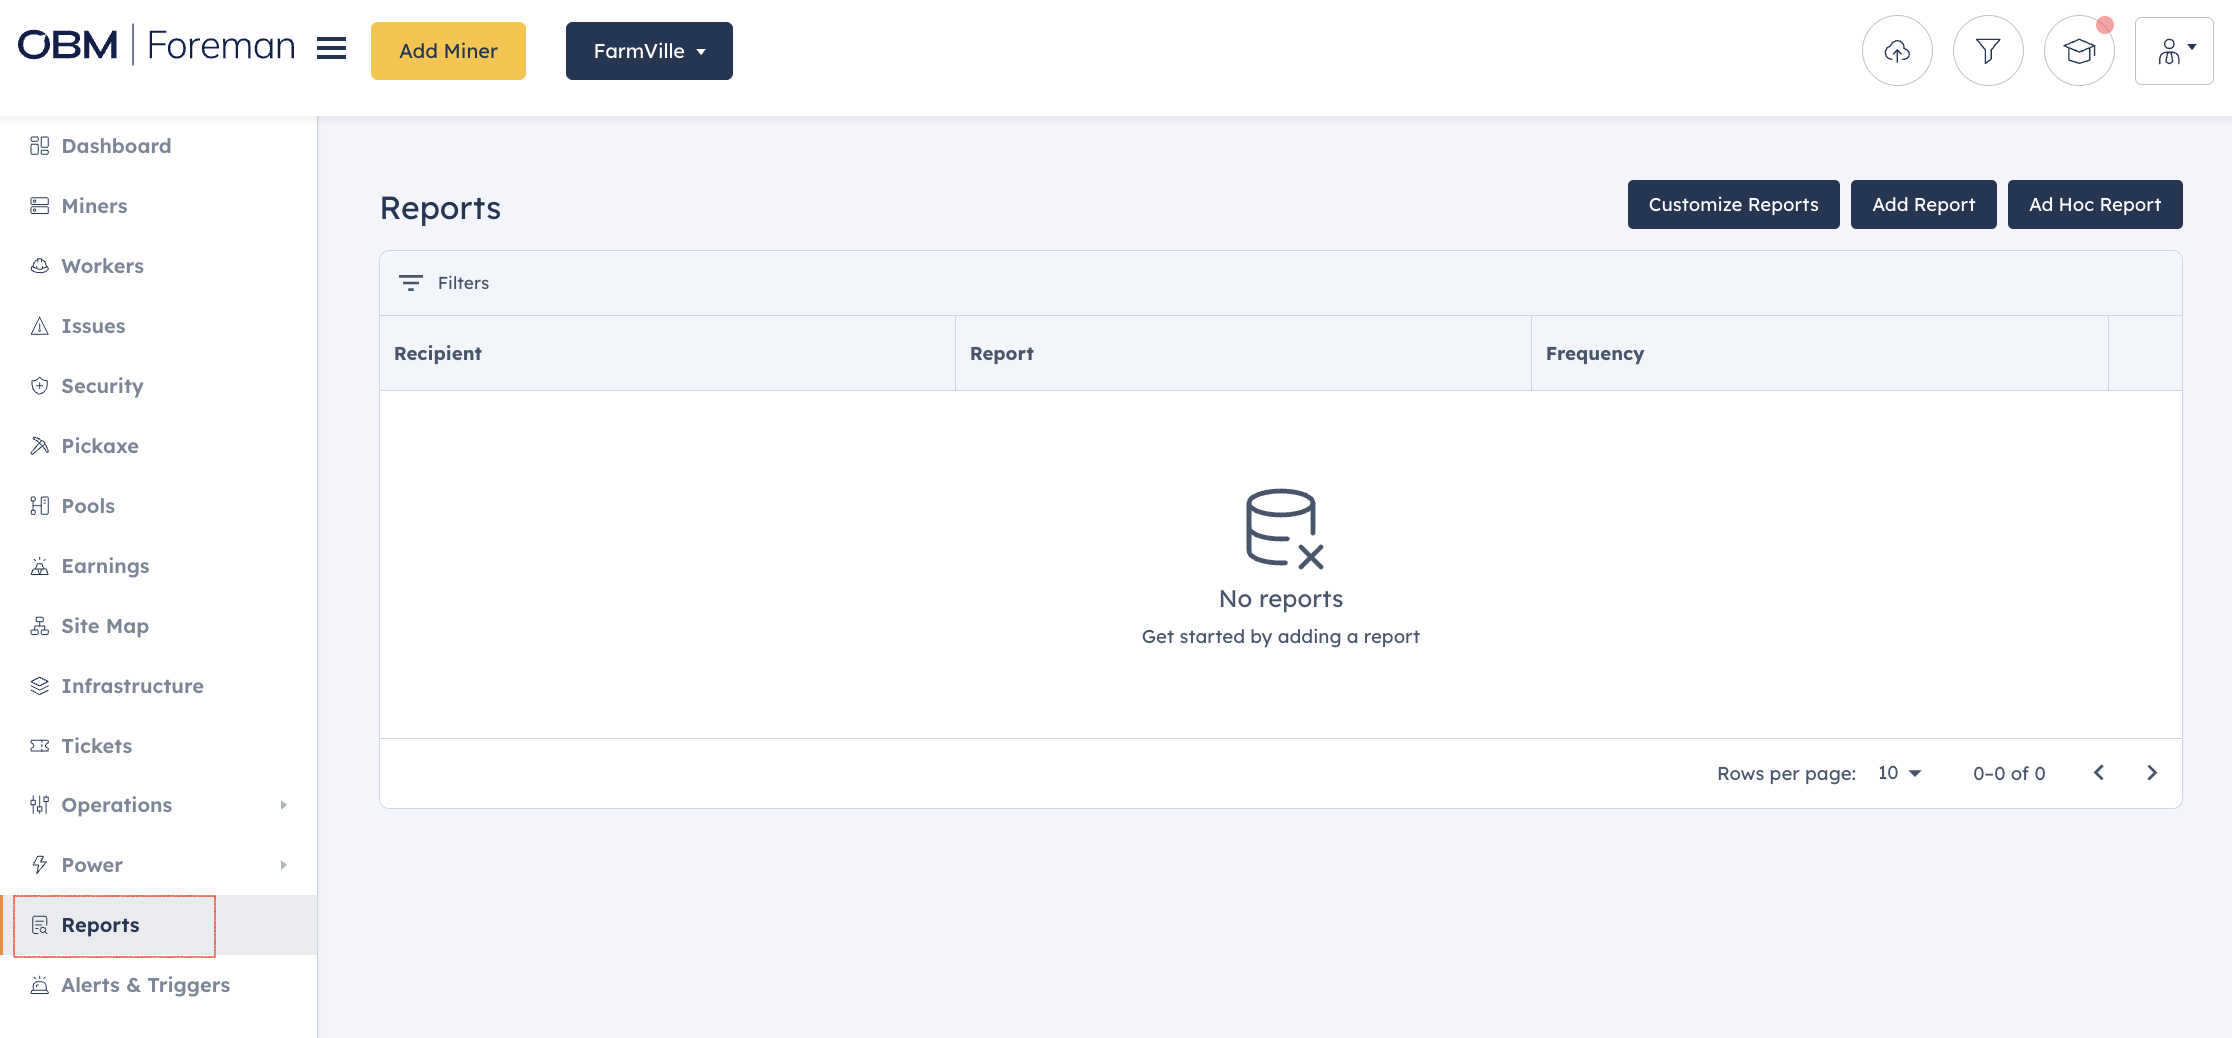Click the Security shield icon

(40, 386)
